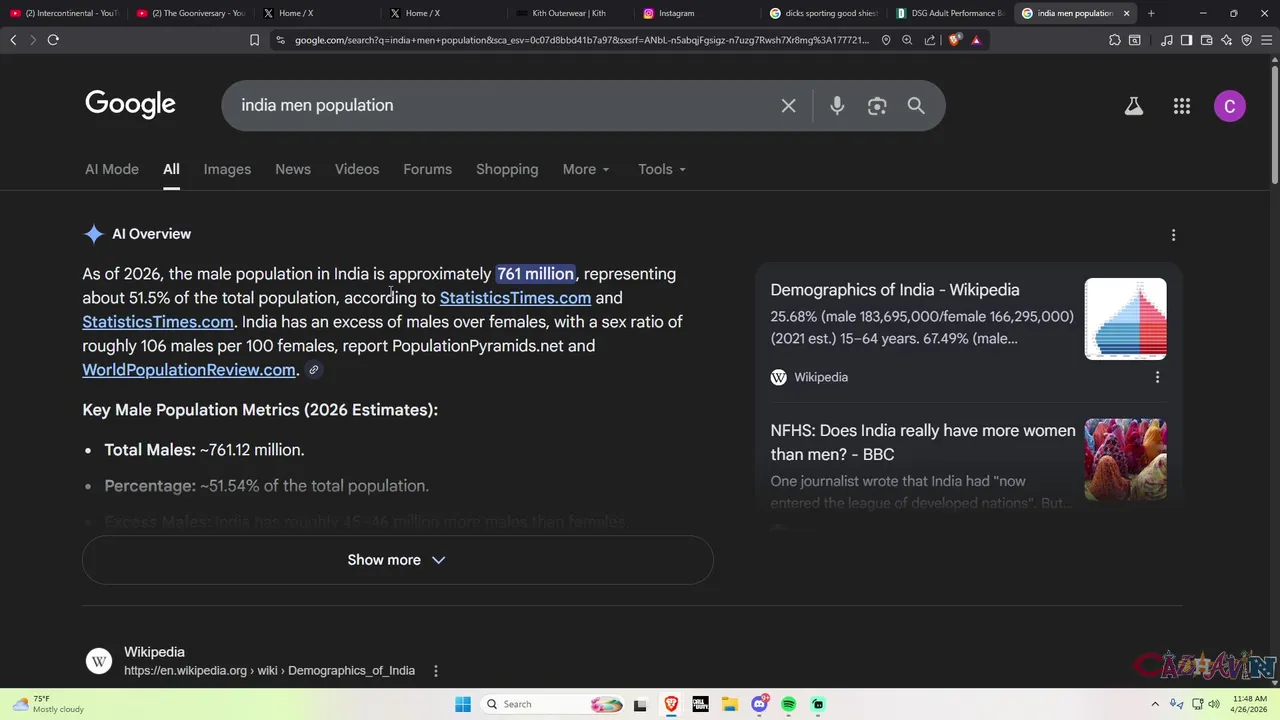This screenshot has width=1280, height=720.
Task: Expand AI Overview with Show more
Action: 397,560
